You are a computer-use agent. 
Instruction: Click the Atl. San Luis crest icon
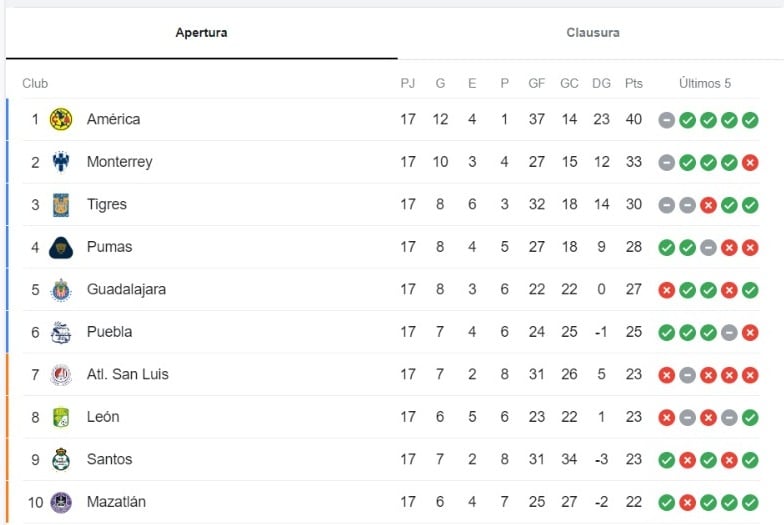pyautogui.click(x=61, y=374)
